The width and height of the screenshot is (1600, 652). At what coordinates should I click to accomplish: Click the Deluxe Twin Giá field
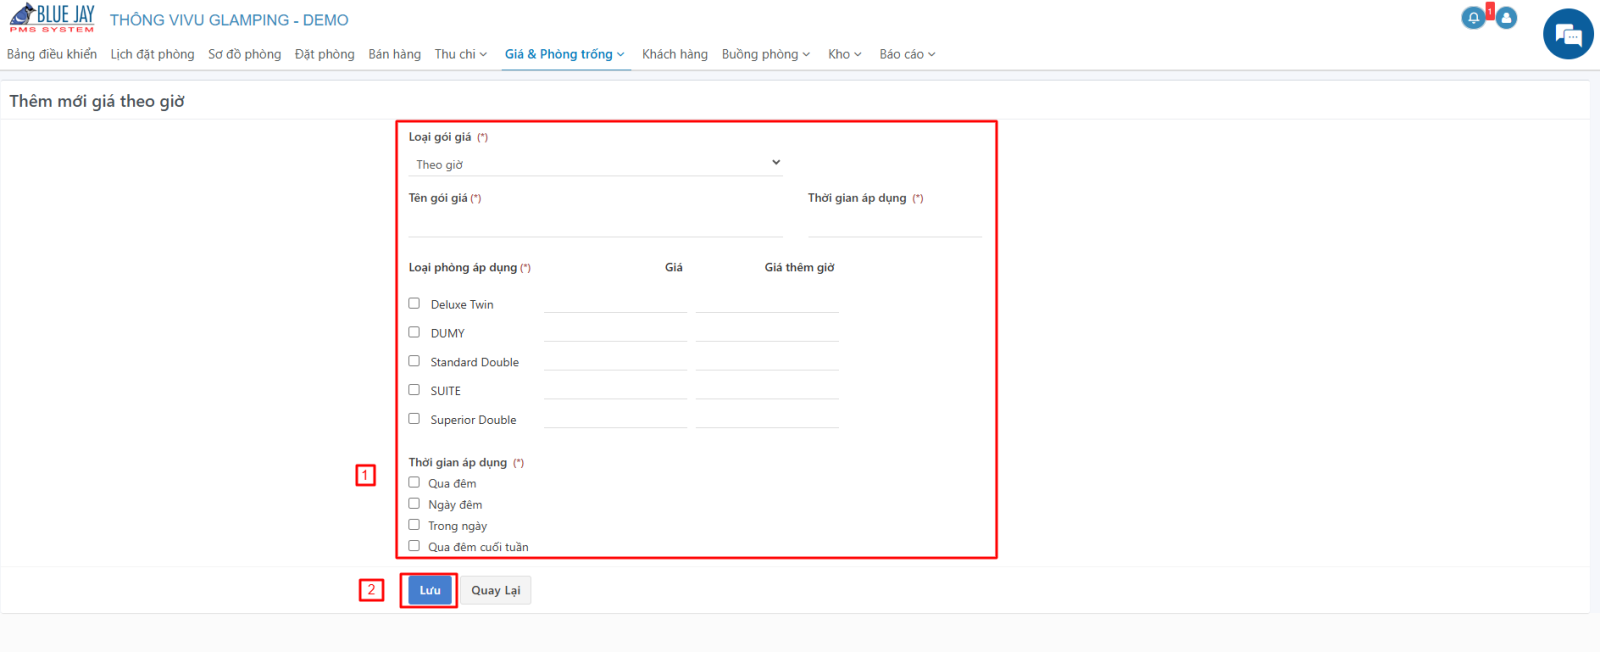pos(615,302)
